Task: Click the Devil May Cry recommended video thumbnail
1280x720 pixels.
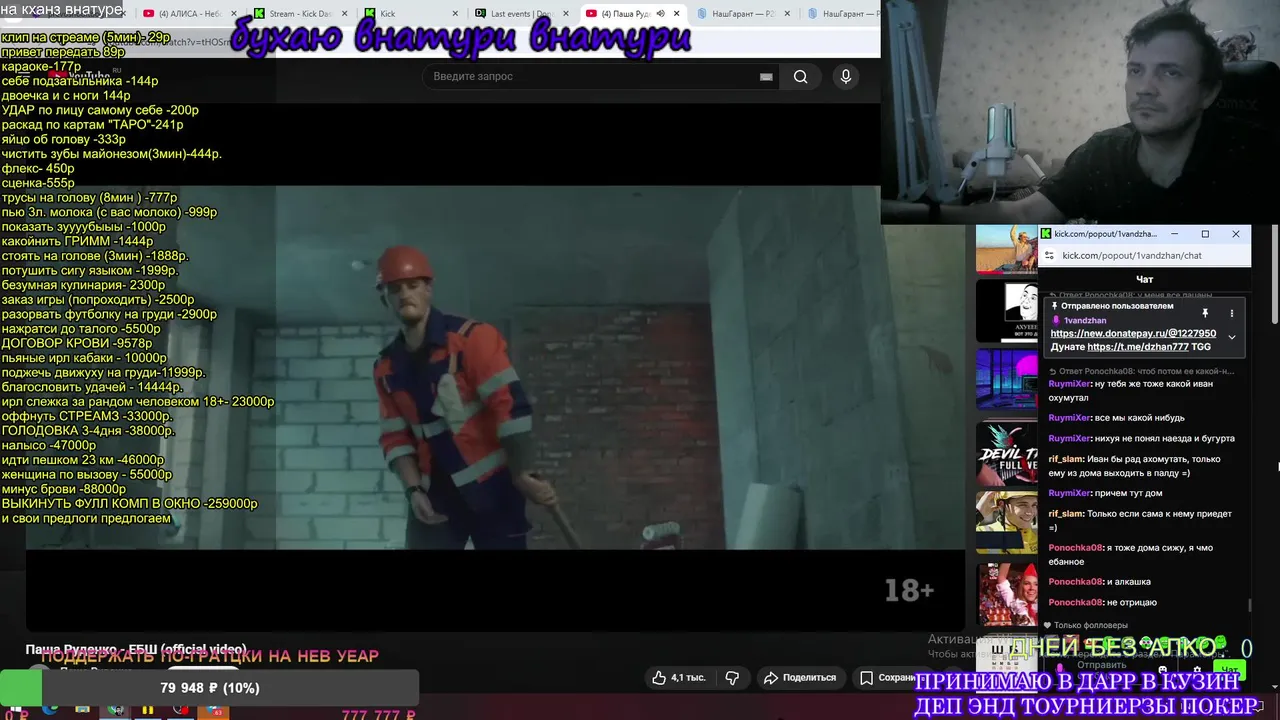Action: [x=1007, y=454]
